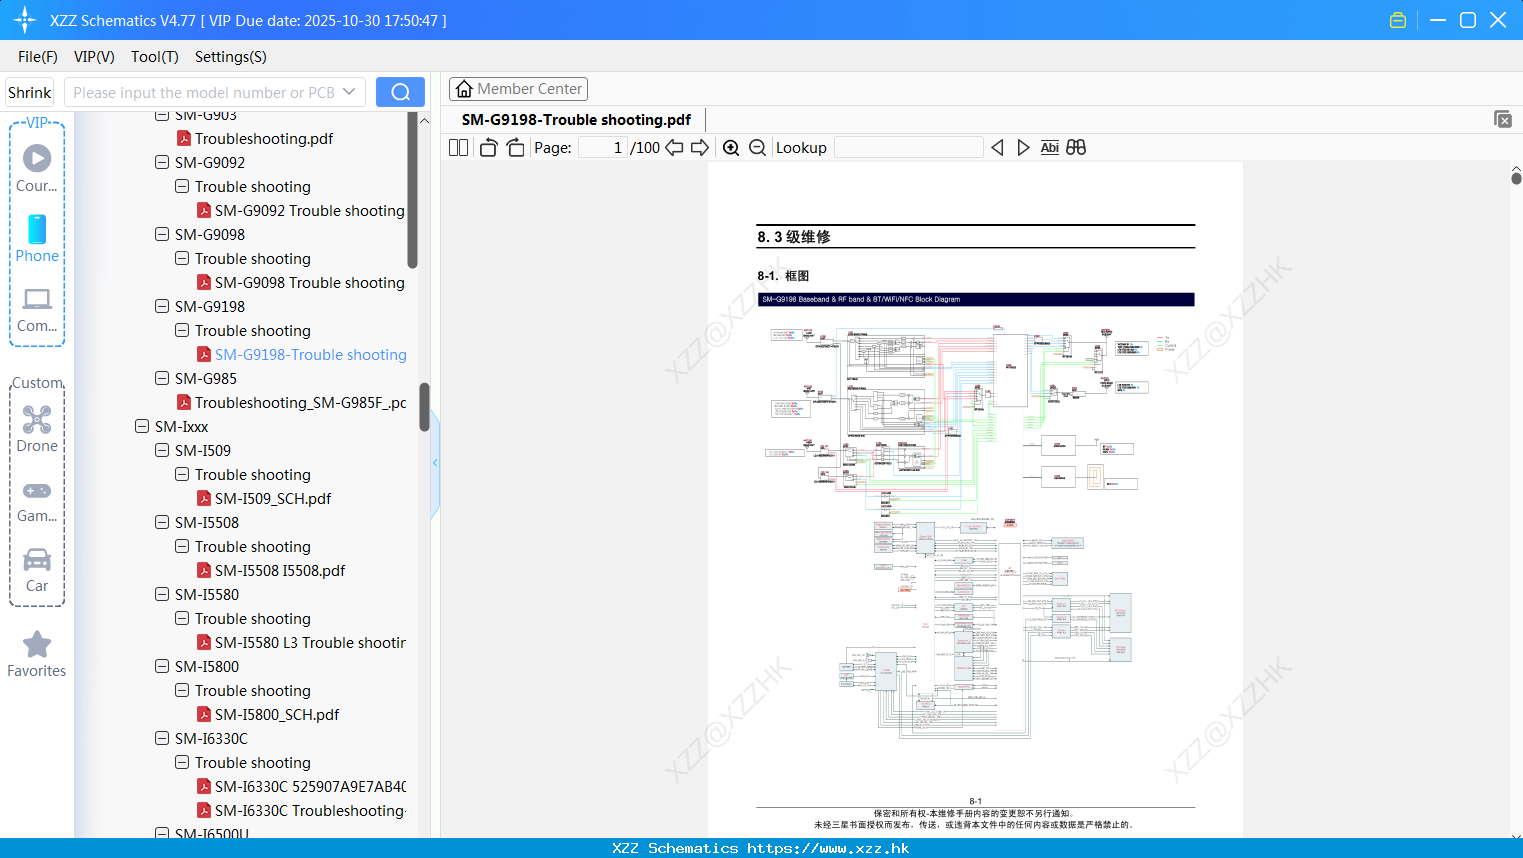
Task: Toggle two-page layout view
Action: pos(458,147)
